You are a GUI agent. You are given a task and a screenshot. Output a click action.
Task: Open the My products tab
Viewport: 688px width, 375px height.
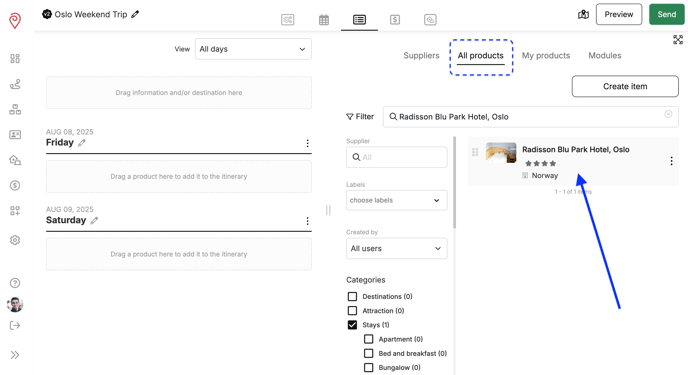[546, 56]
